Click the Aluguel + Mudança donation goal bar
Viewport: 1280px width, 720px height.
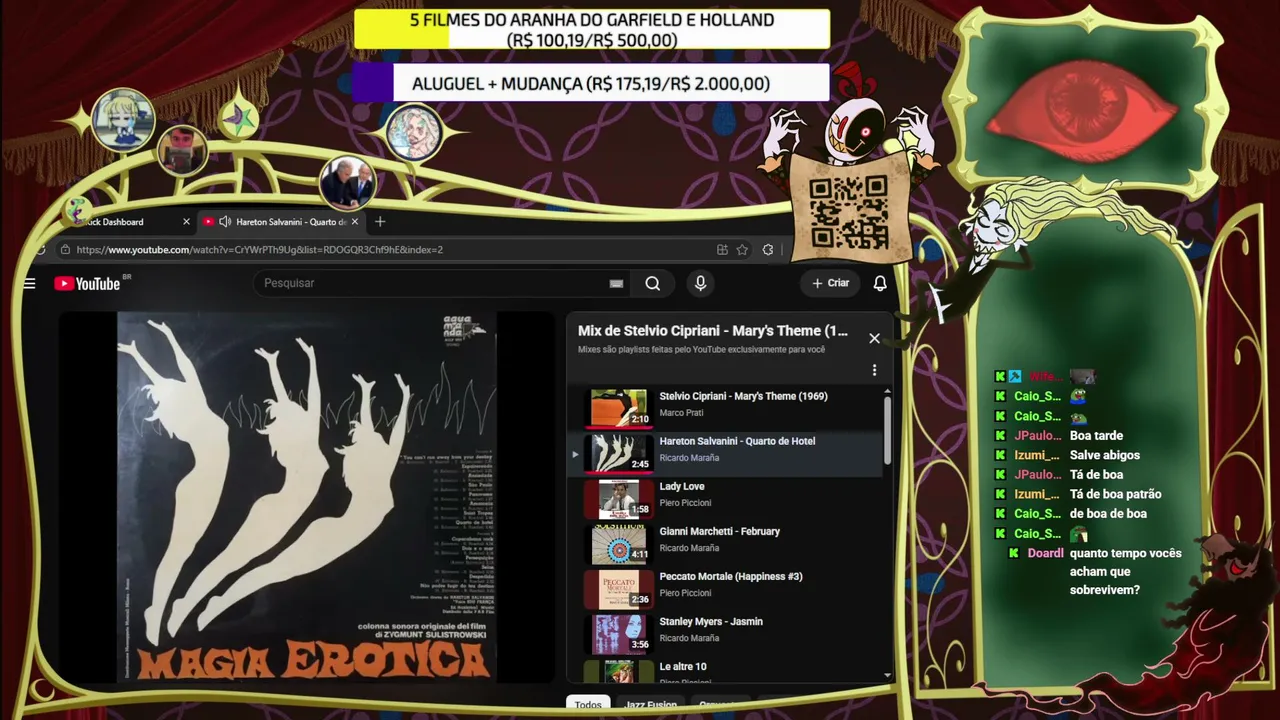click(591, 83)
